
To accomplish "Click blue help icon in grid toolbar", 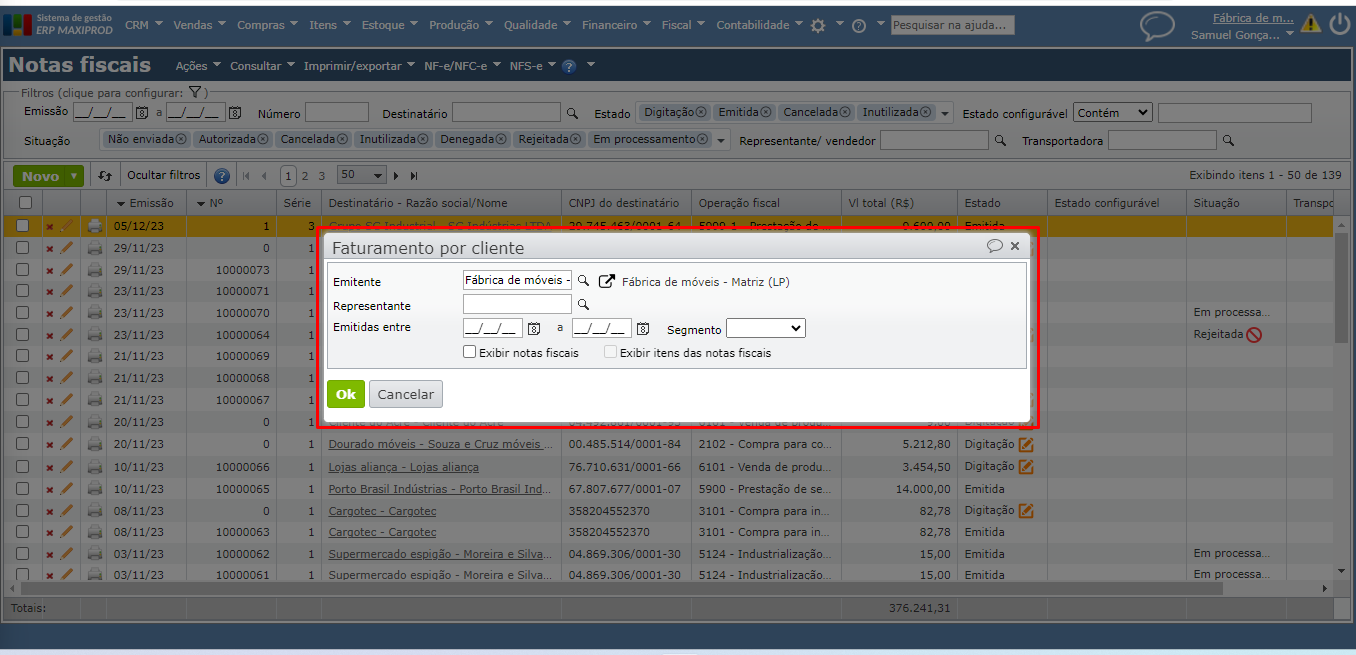I will 222,176.
